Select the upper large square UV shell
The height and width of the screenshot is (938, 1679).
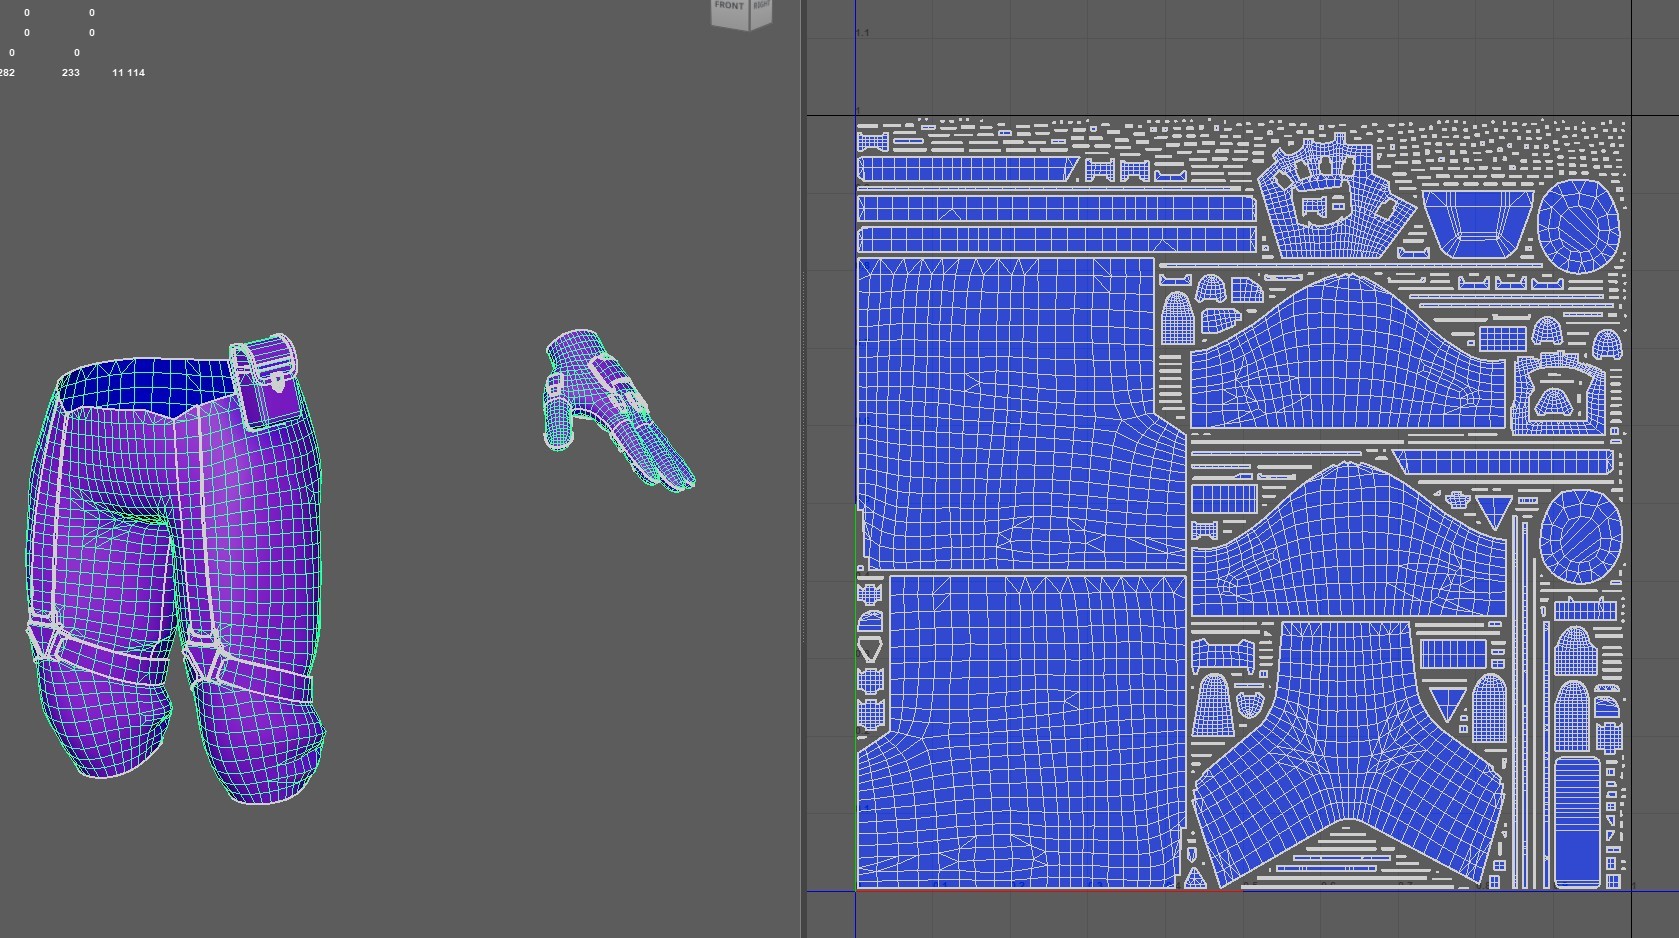click(x=1020, y=414)
